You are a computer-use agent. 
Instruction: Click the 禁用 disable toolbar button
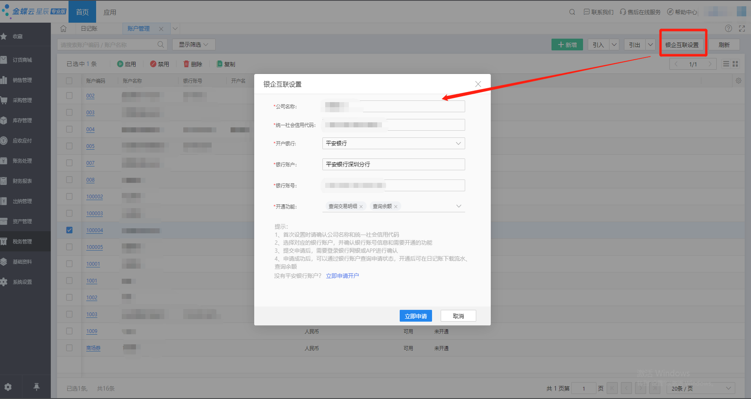click(x=159, y=64)
